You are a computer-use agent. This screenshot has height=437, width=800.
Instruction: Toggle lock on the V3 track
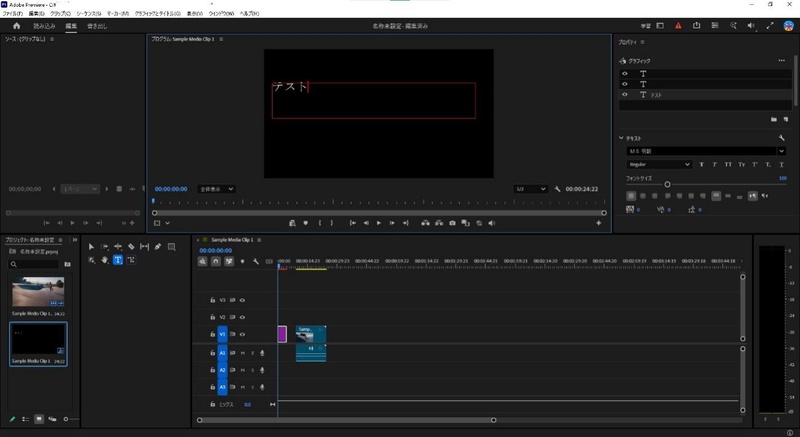tap(212, 300)
